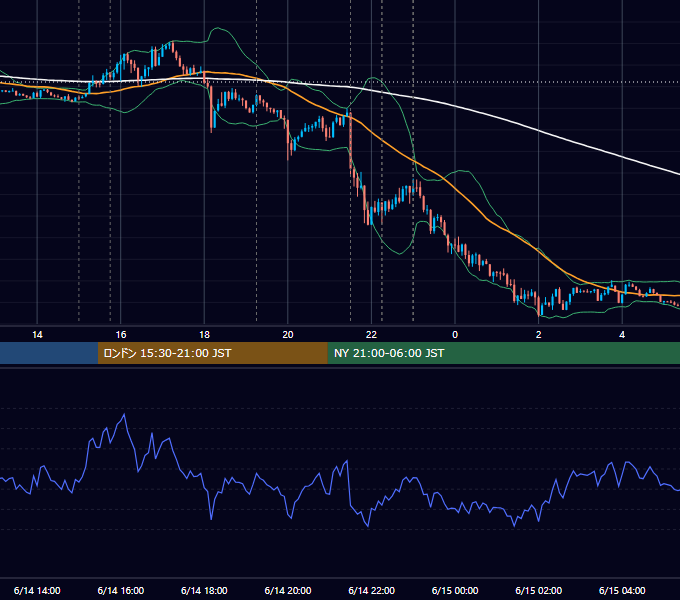Viewport: 680px width, 600px height.
Task: Click the blue session bar before ロンドン
Action: (49, 353)
